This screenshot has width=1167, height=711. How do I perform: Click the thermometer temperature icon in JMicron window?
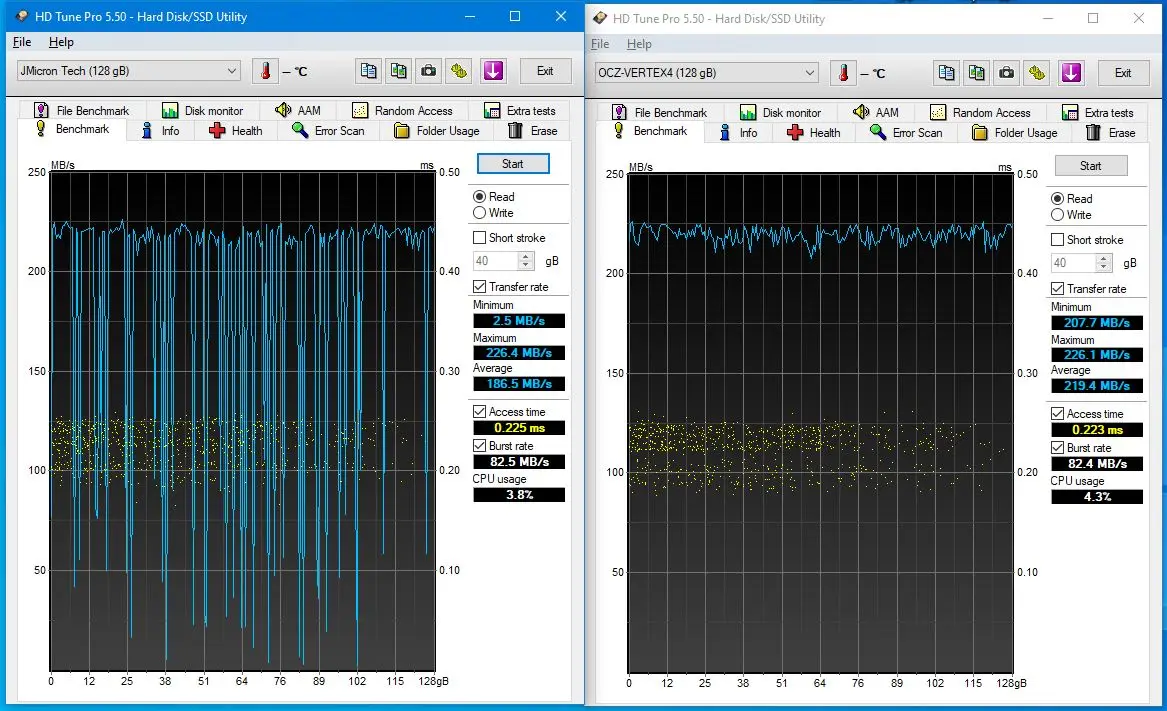click(x=265, y=71)
